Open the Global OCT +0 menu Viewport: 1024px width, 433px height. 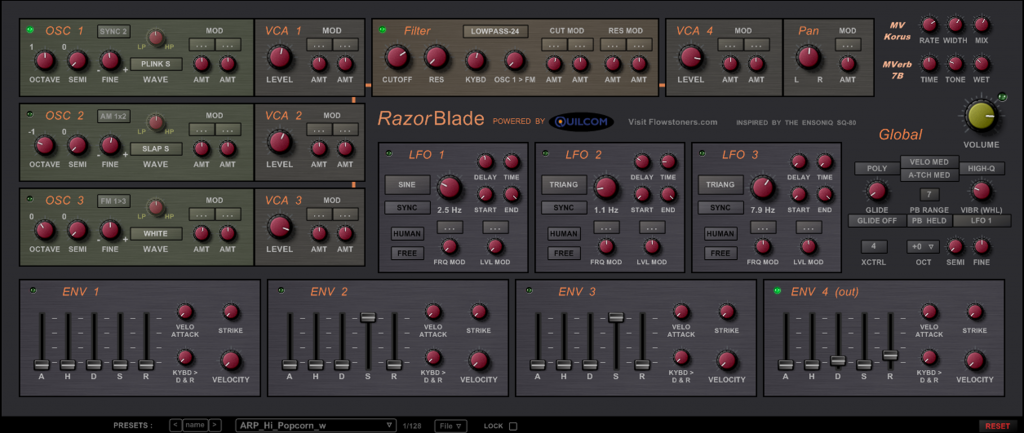(921, 246)
